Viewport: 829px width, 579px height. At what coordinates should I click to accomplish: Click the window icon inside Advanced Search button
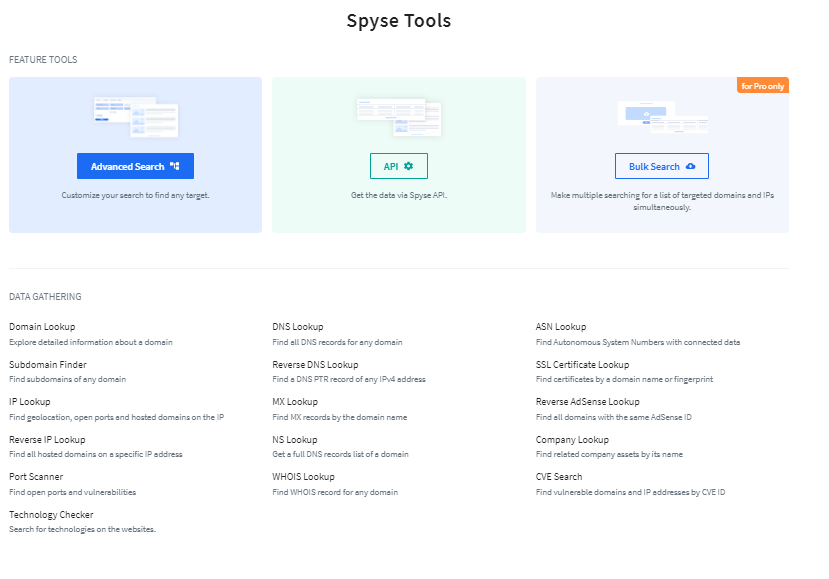pyautogui.click(x=174, y=166)
